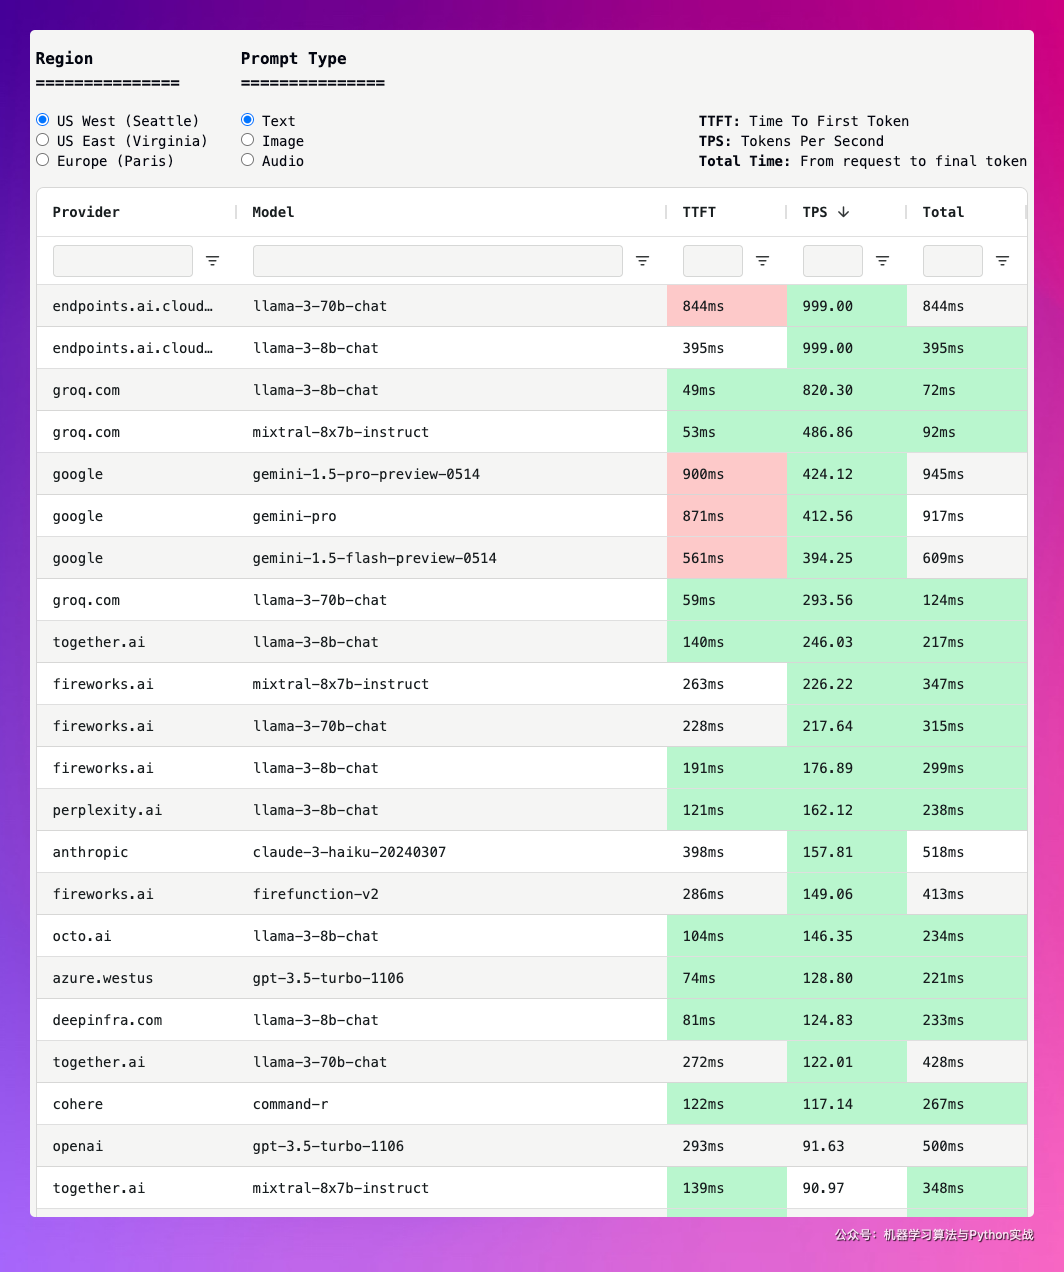Open the Provider column filter icon
Screen dimensions: 1064x1272
pos(212,261)
